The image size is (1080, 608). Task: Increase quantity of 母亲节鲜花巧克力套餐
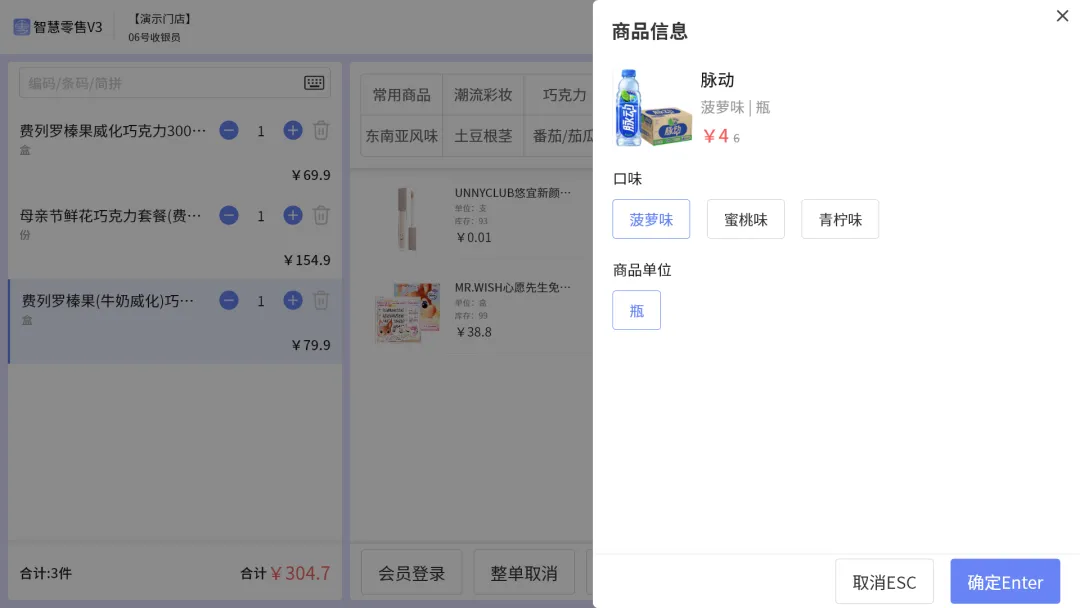pyautogui.click(x=293, y=216)
